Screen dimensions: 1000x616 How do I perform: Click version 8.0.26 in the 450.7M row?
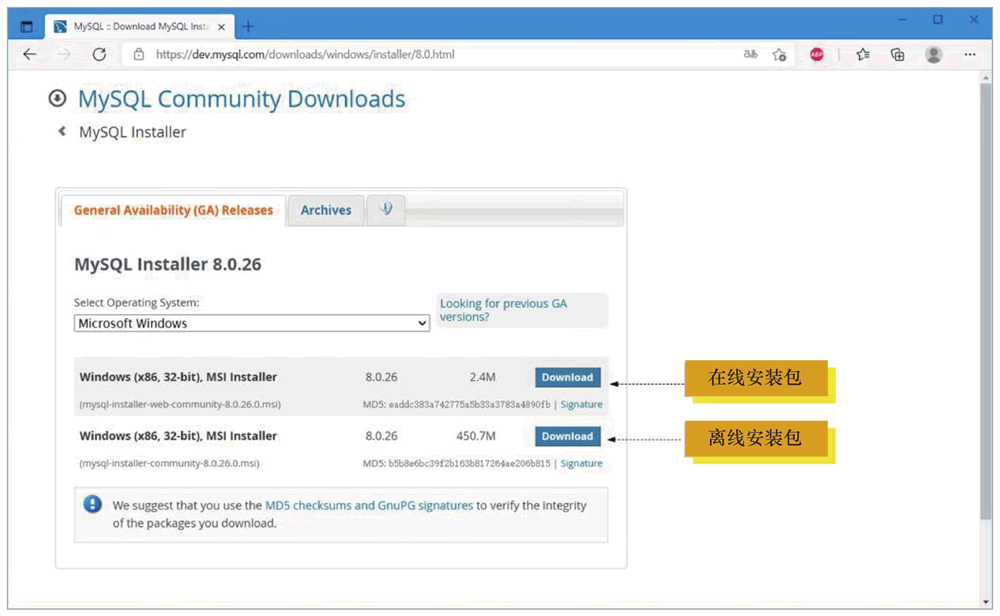(381, 436)
